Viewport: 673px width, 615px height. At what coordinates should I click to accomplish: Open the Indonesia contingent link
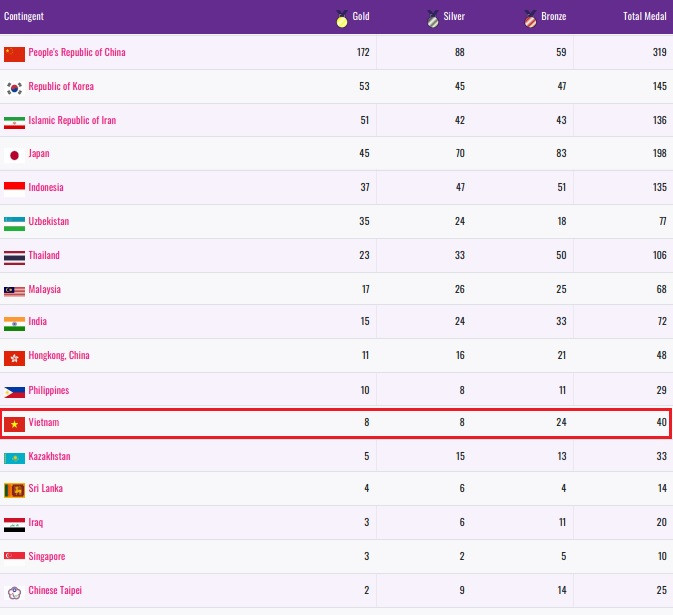coord(46,187)
